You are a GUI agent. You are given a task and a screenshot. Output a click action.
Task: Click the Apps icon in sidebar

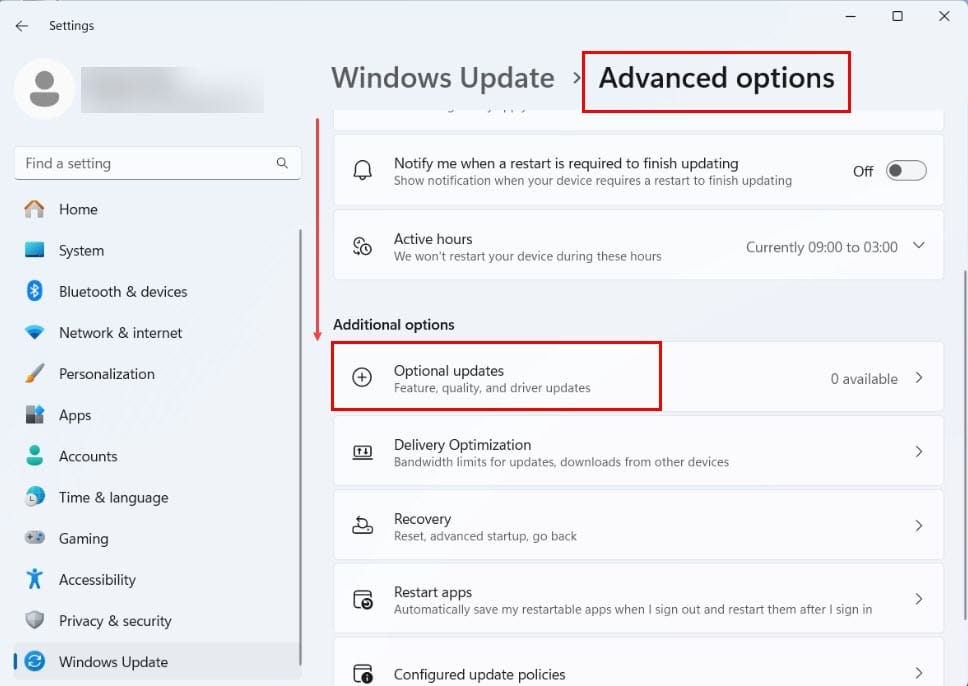click(35, 414)
